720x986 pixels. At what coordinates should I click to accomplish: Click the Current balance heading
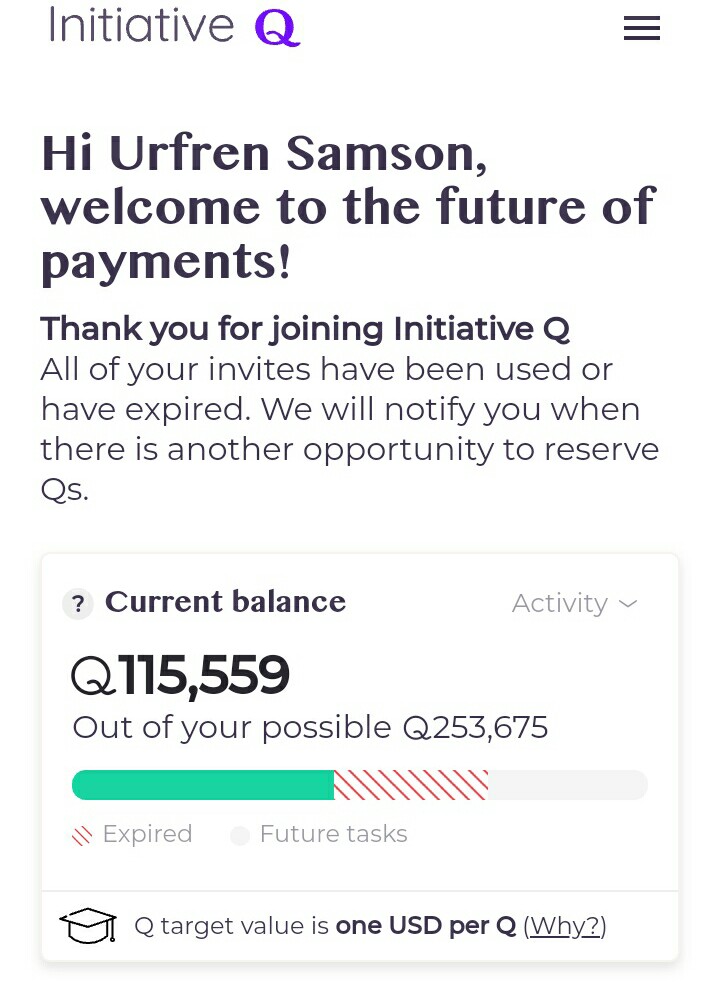(x=225, y=602)
